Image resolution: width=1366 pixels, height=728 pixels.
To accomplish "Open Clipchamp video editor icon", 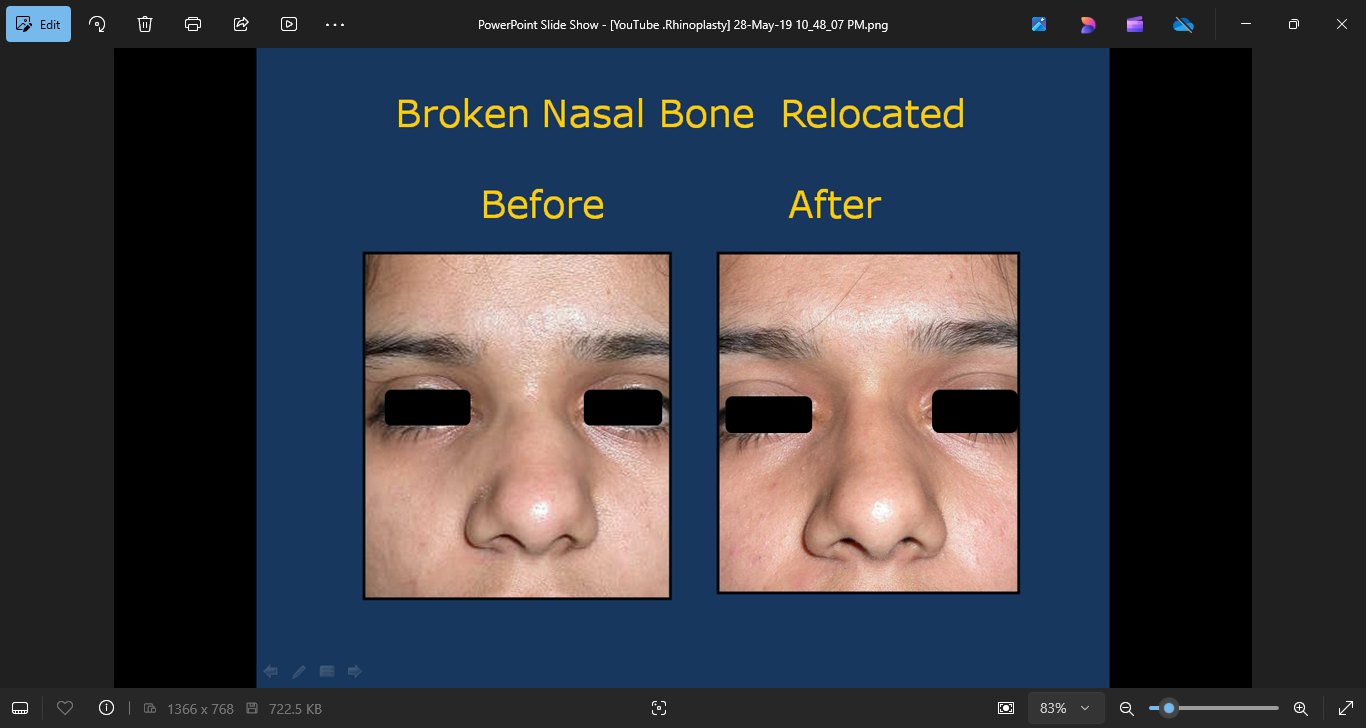I will [1135, 24].
